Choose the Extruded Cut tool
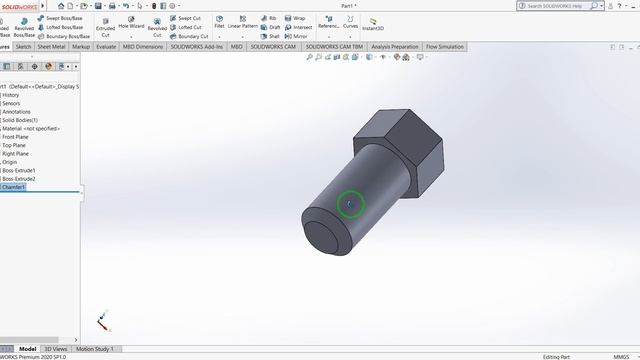The height and width of the screenshot is (360, 640). point(105,27)
